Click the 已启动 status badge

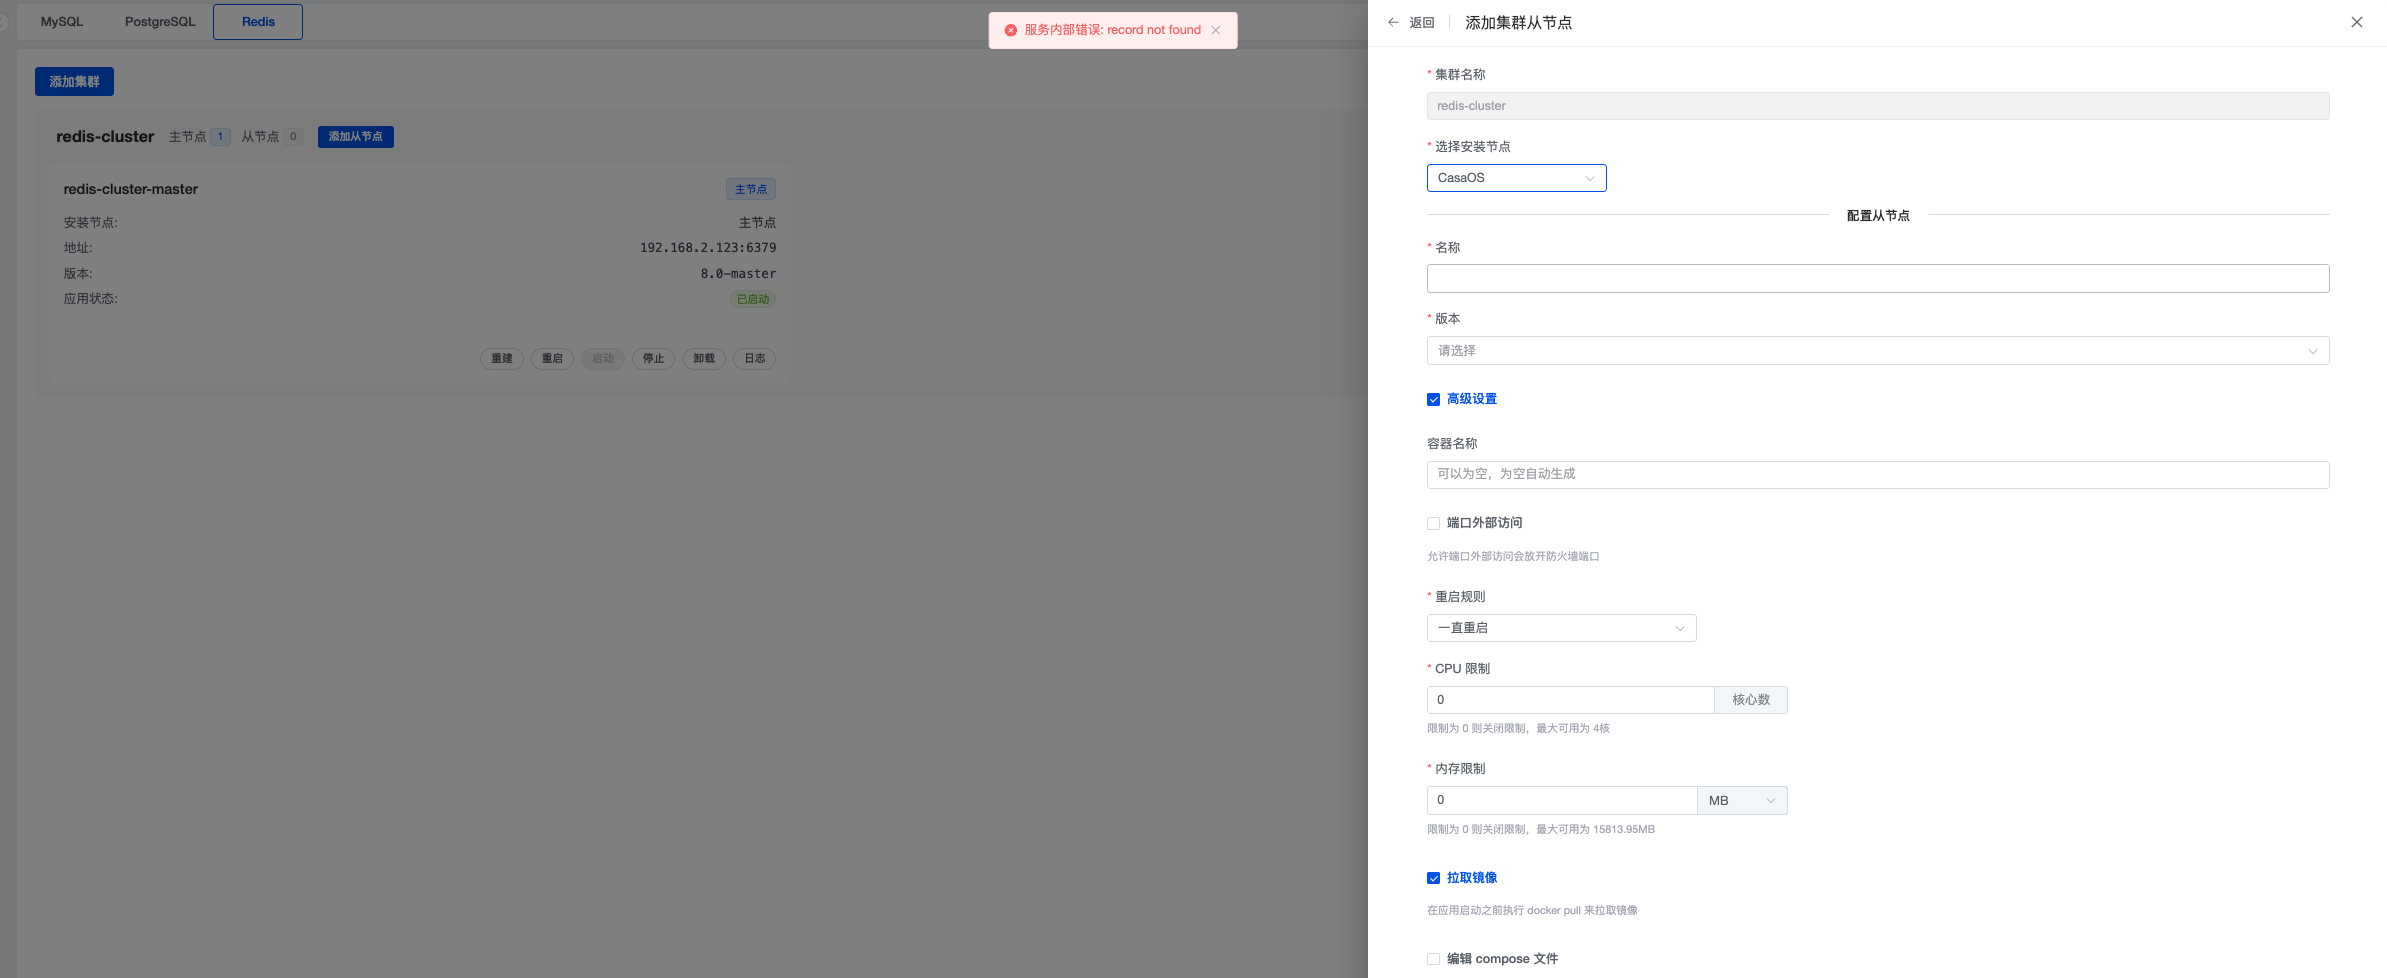point(753,299)
